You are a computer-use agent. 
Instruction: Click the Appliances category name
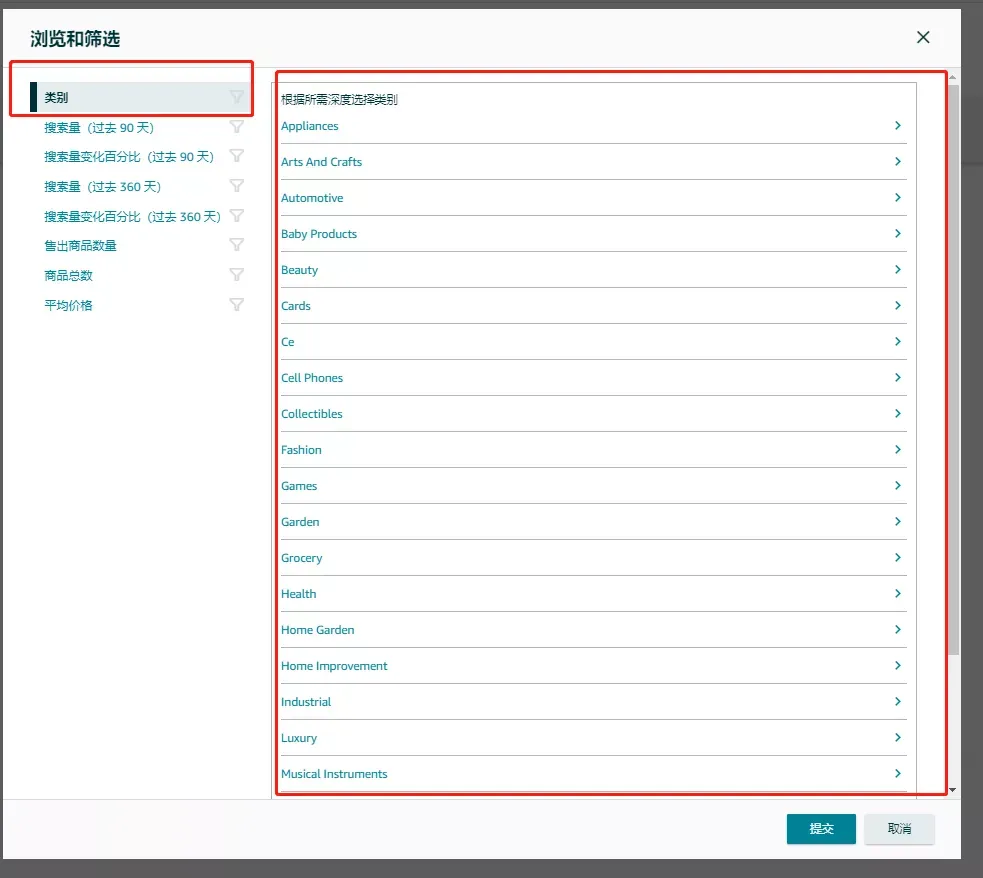pos(310,126)
